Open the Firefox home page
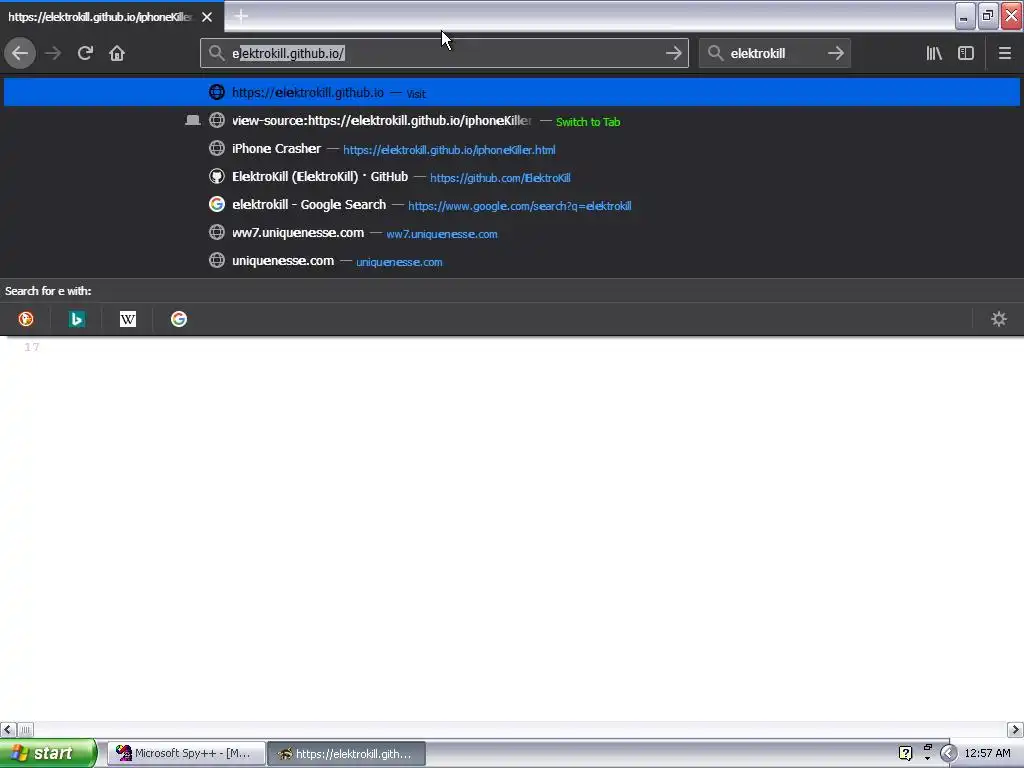Viewport: 1024px width, 768px height. pyautogui.click(x=117, y=53)
